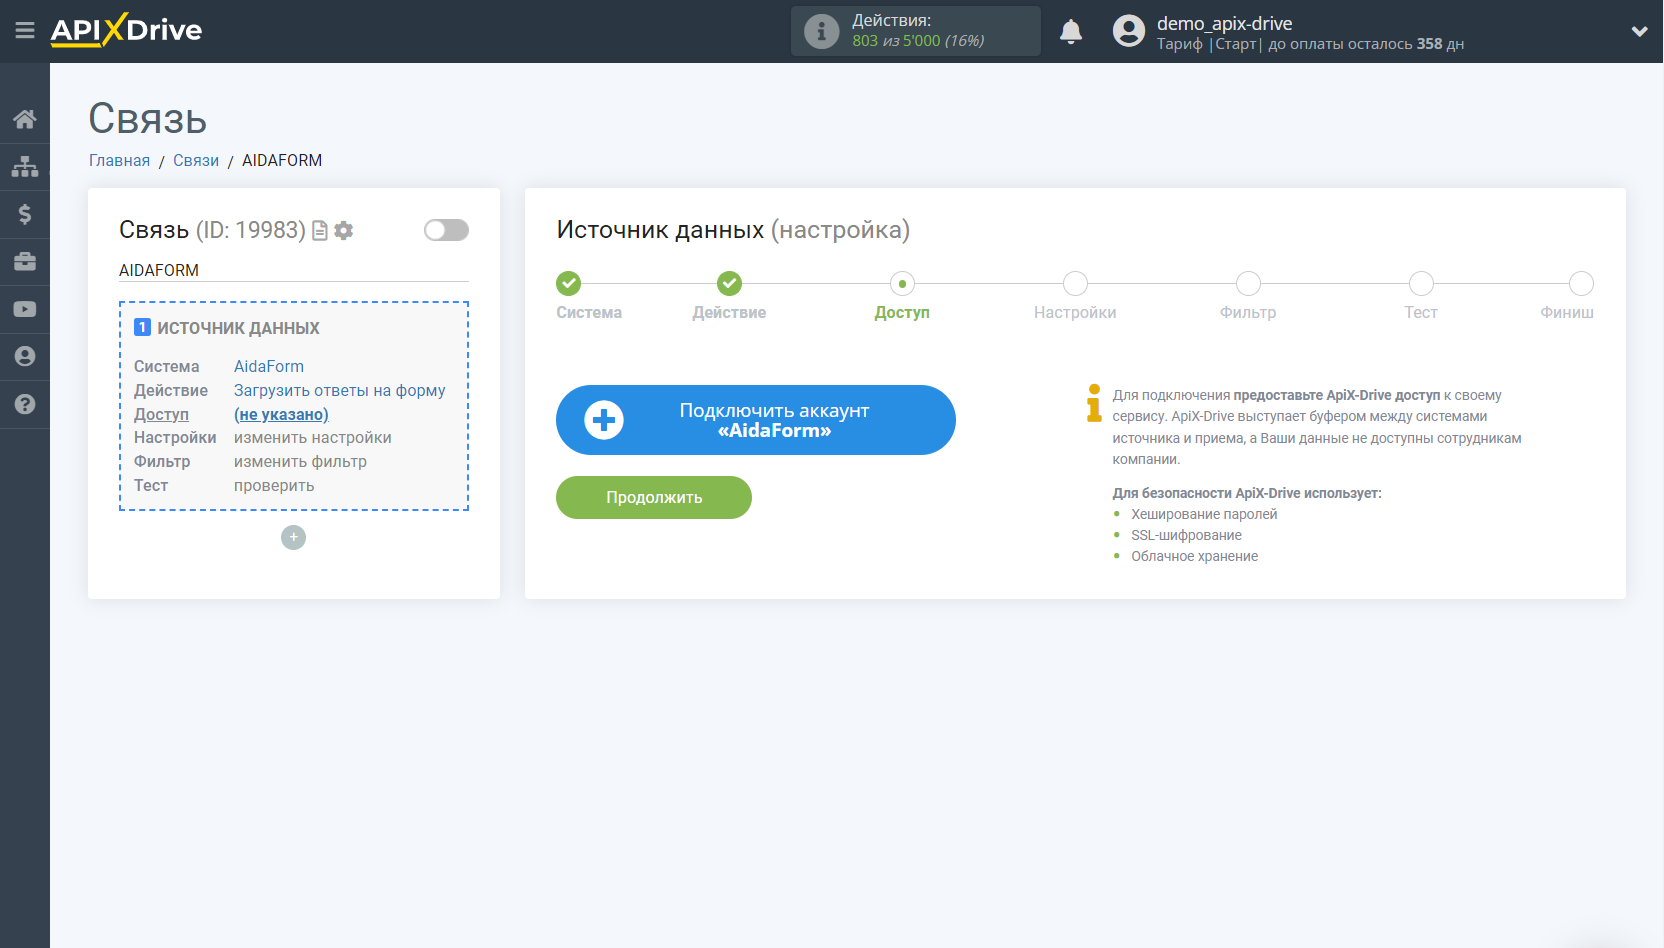Click проверить test link
Image resolution: width=1664 pixels, height=948 pixels.
(274, 486)
